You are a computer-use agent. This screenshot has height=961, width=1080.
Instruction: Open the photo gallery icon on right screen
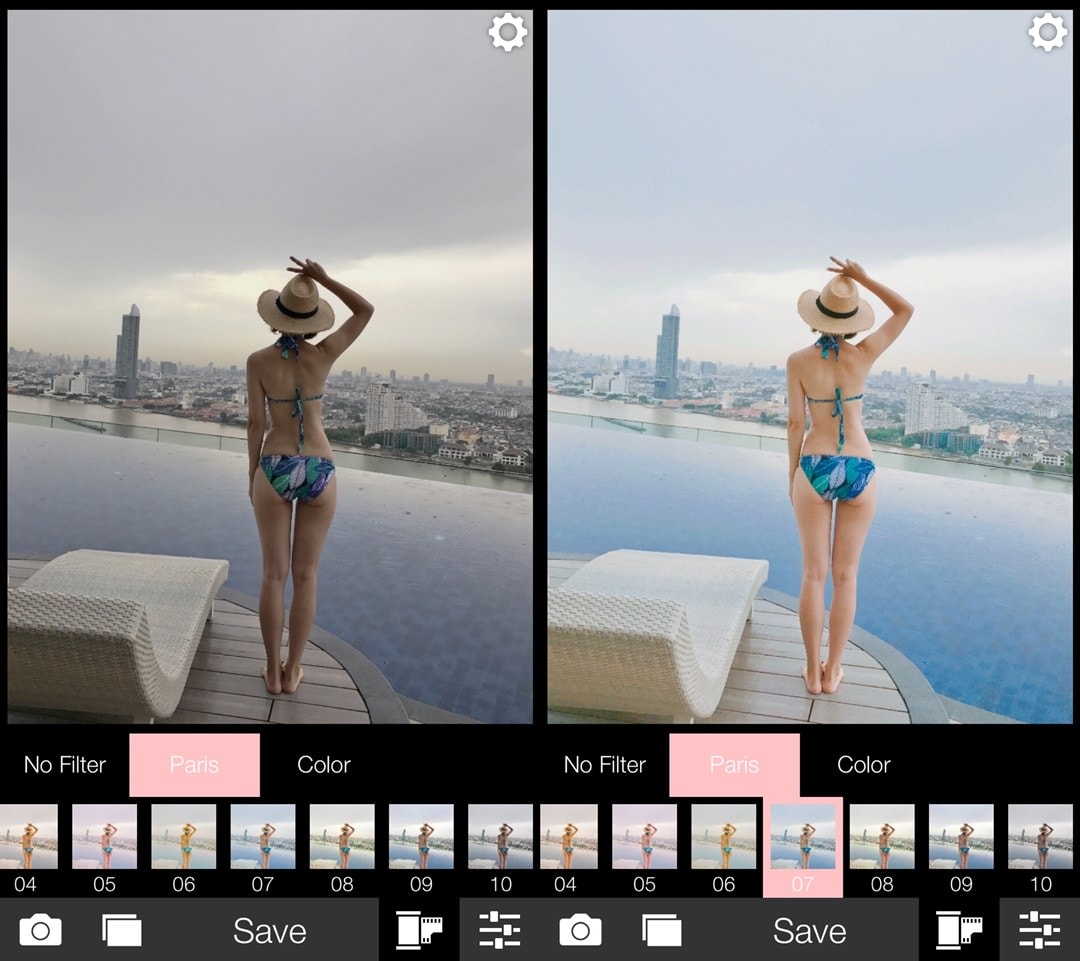point(661,931)
